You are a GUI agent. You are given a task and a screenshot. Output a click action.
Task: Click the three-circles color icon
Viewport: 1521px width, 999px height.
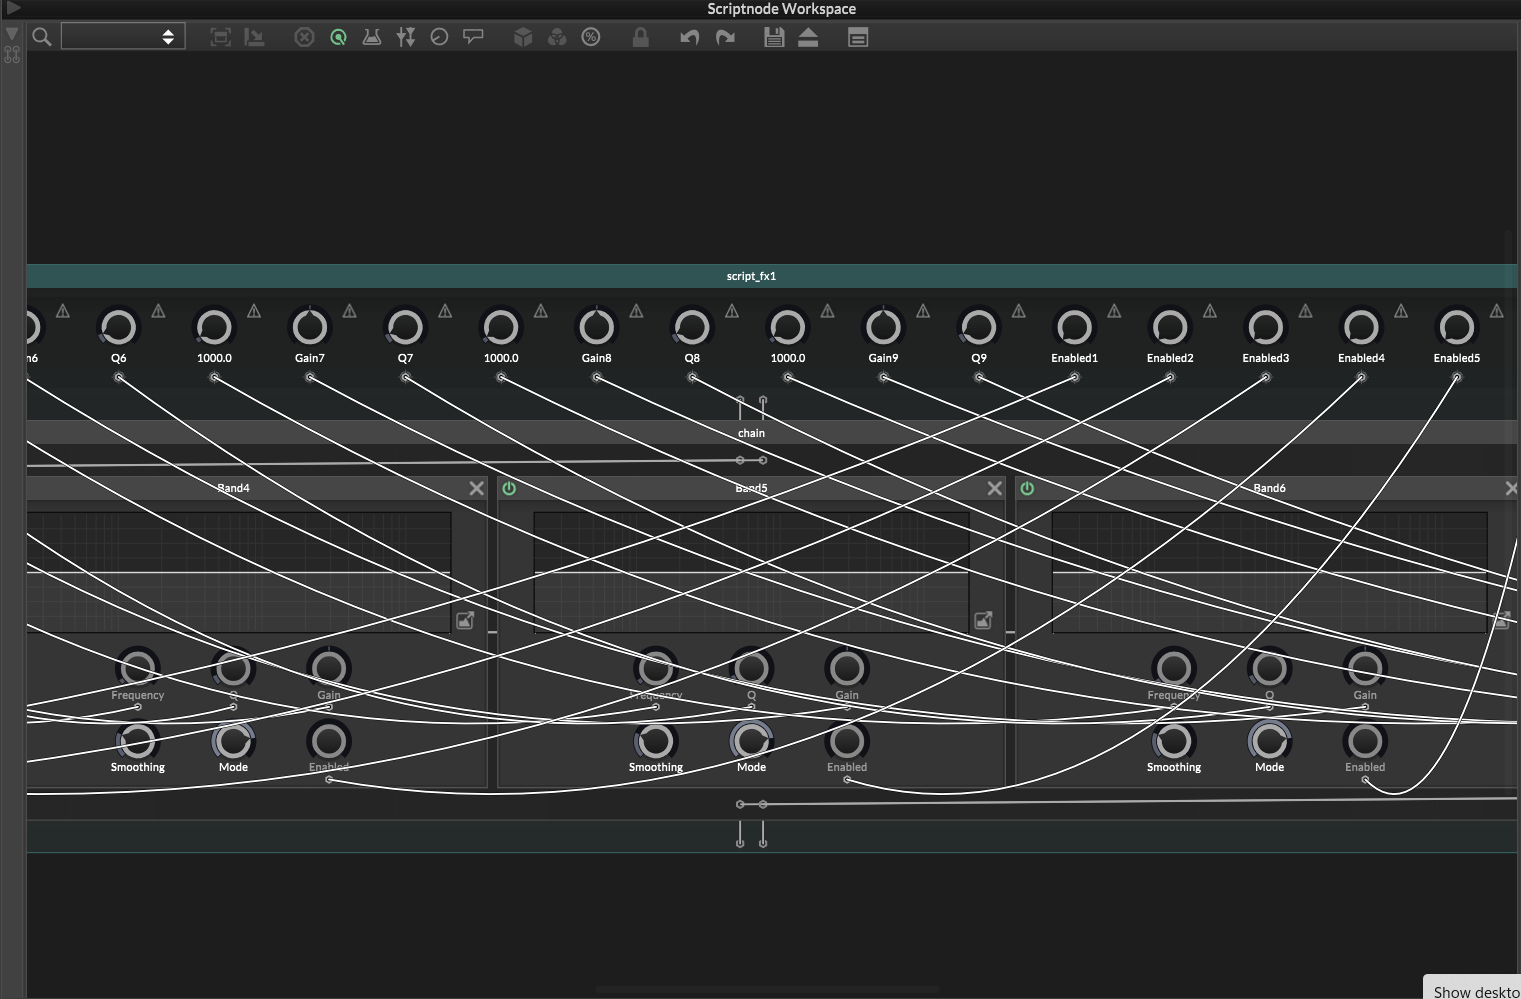[x=557, y=37]
